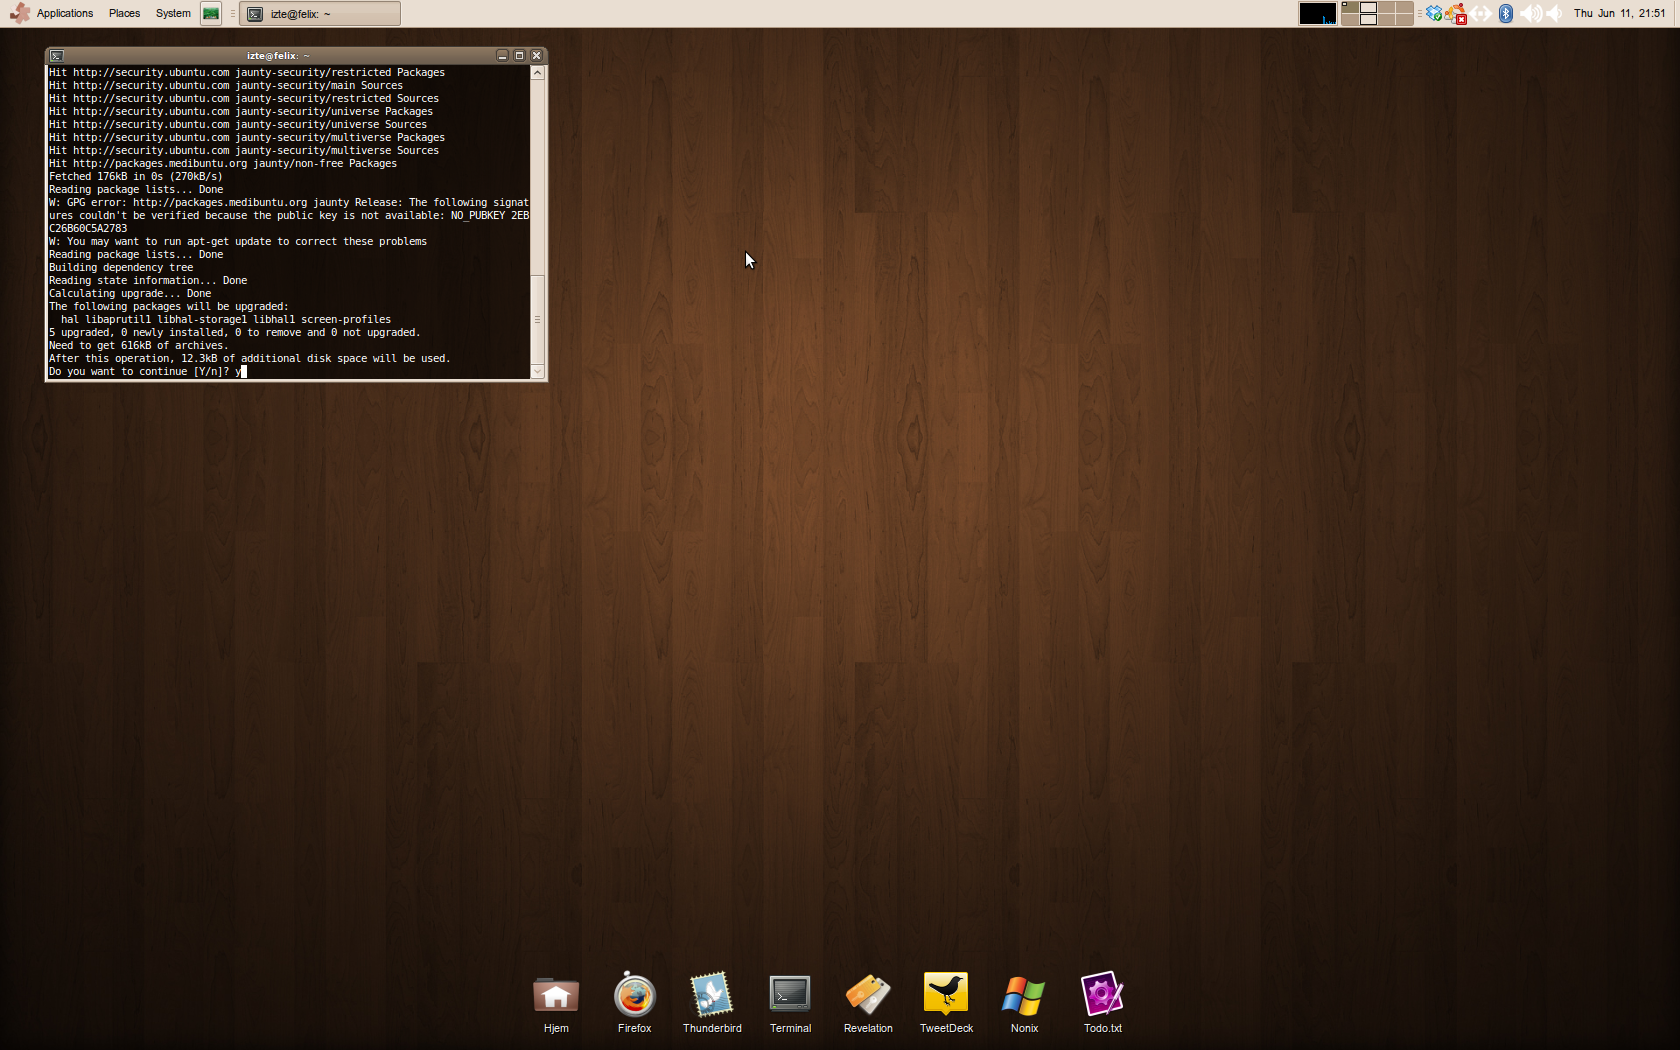Open the terminal window menu icon in its title bar
The image size is (1680, 1050).
tap(57, 56)
